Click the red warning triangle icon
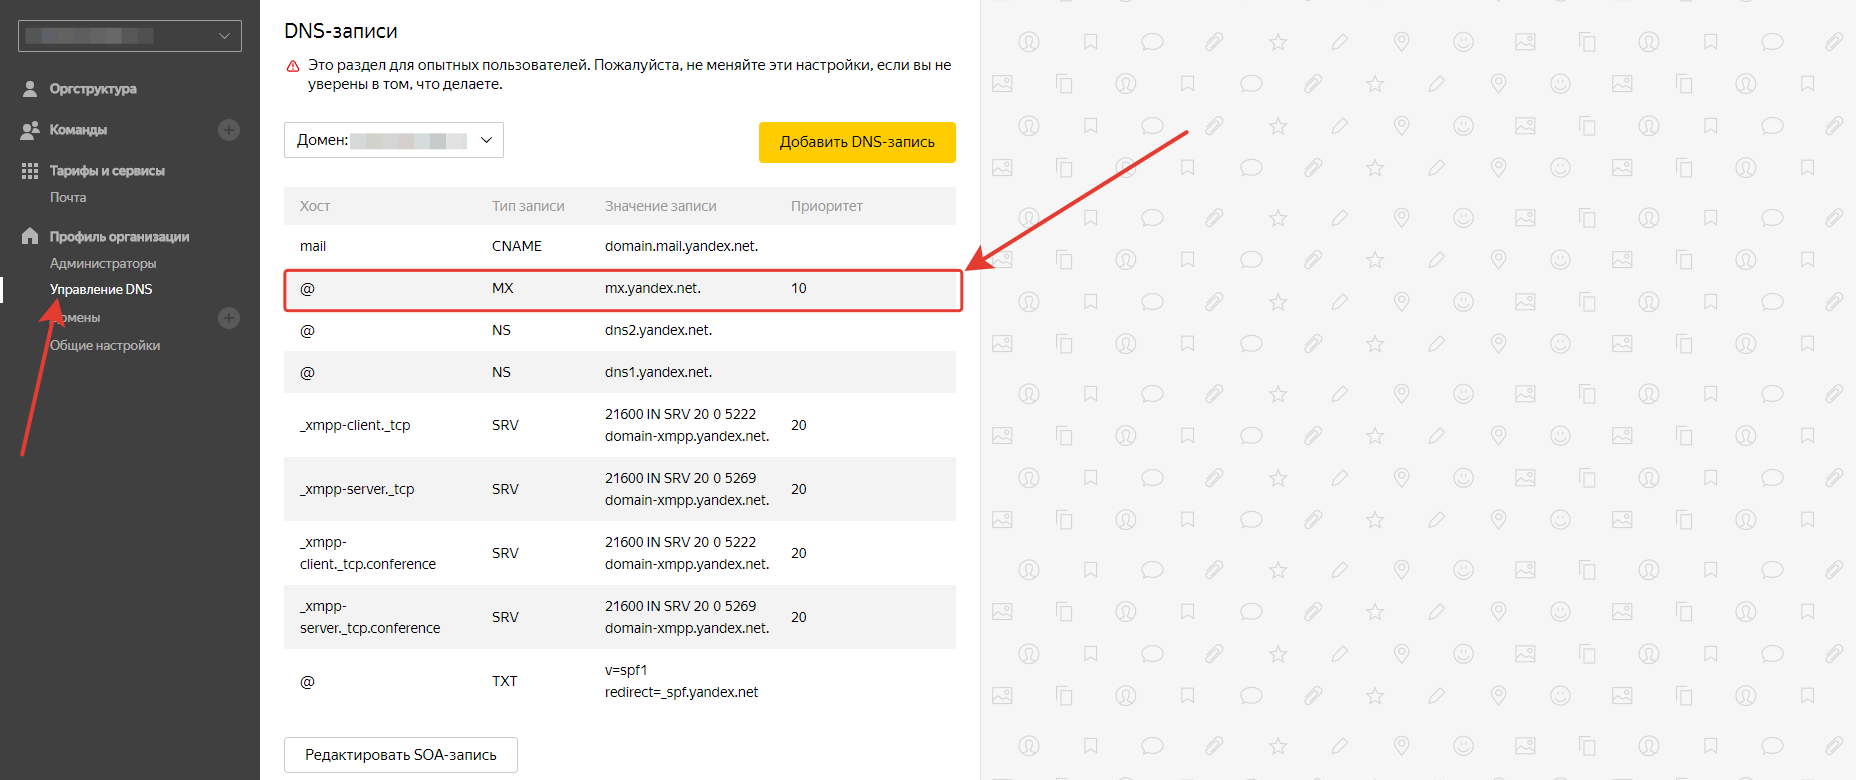1856x780 pixels. pyautogui.click(x=293, y=66)
